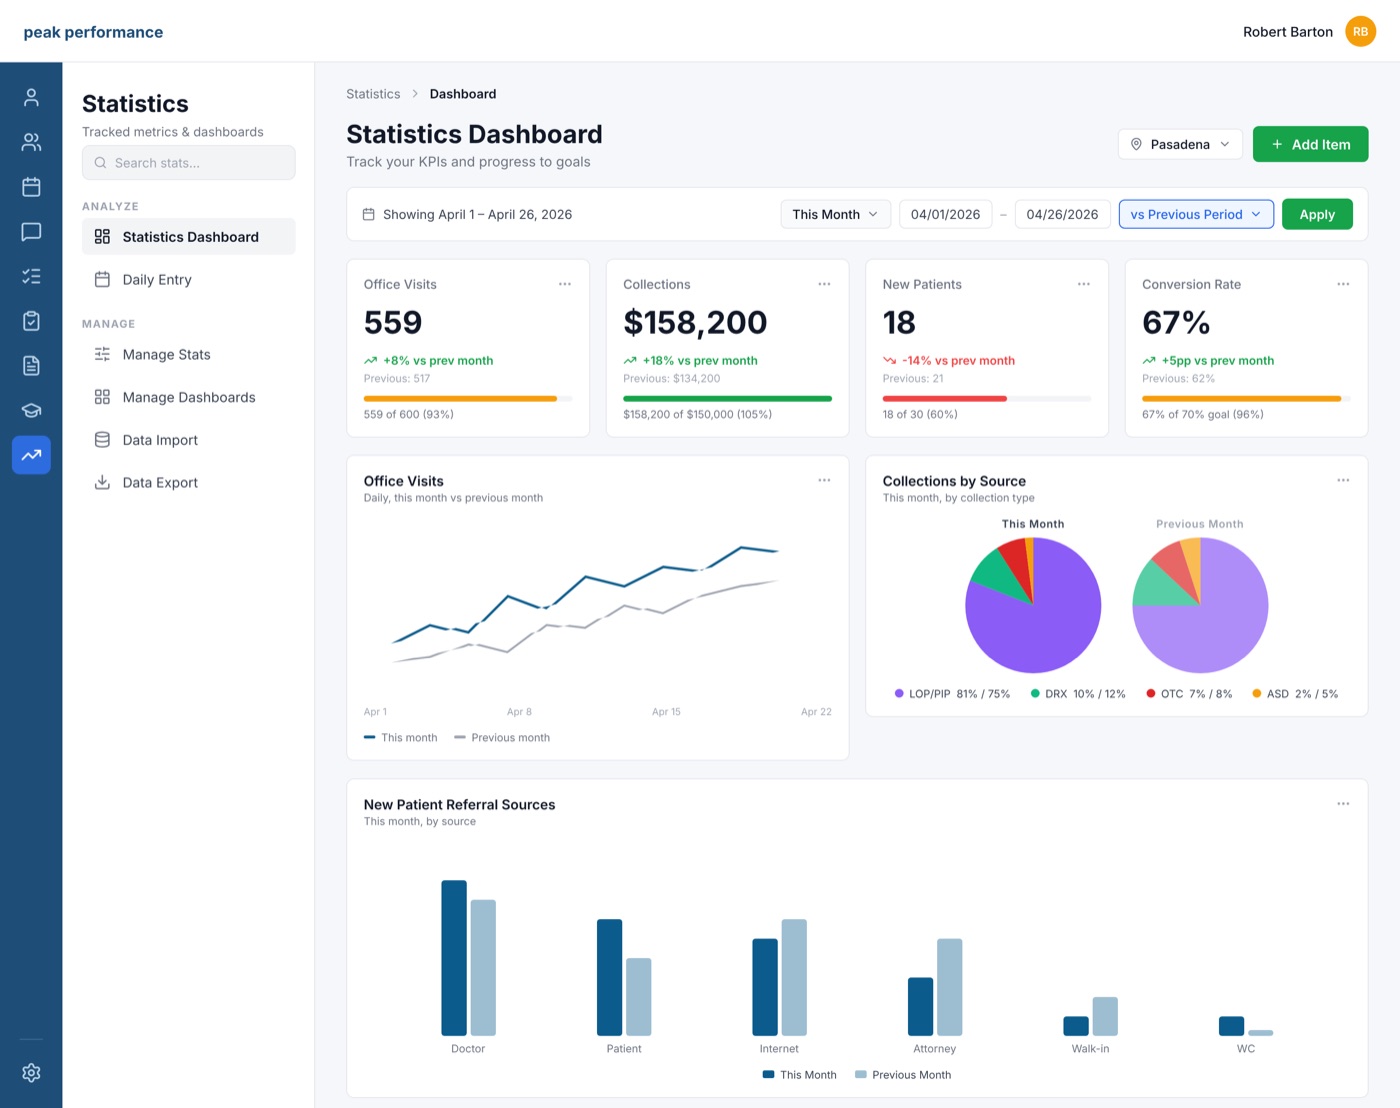Toggle ASD pie legend entry
The width and height of the screenshot is (1400, 1108).
click(1295, 694)
